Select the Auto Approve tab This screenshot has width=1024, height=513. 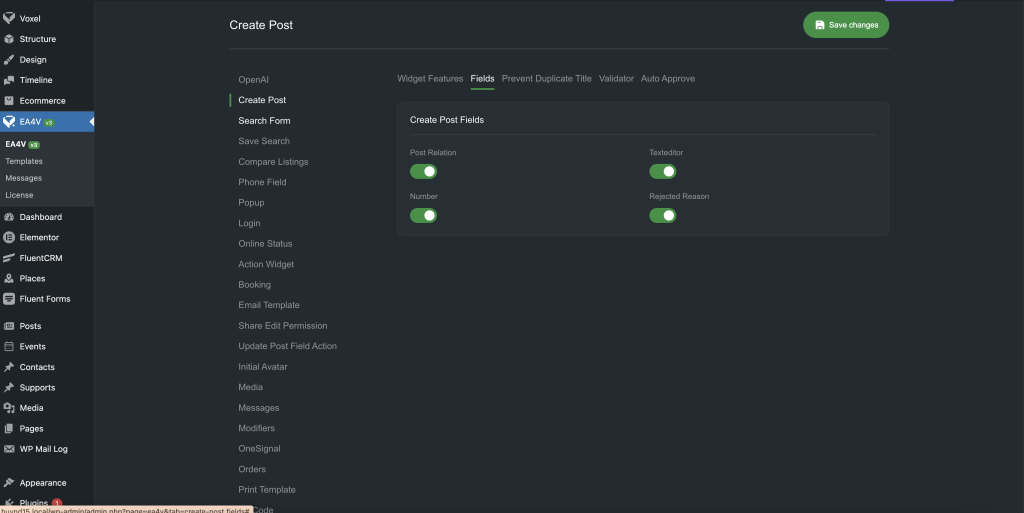coord(667,79)
